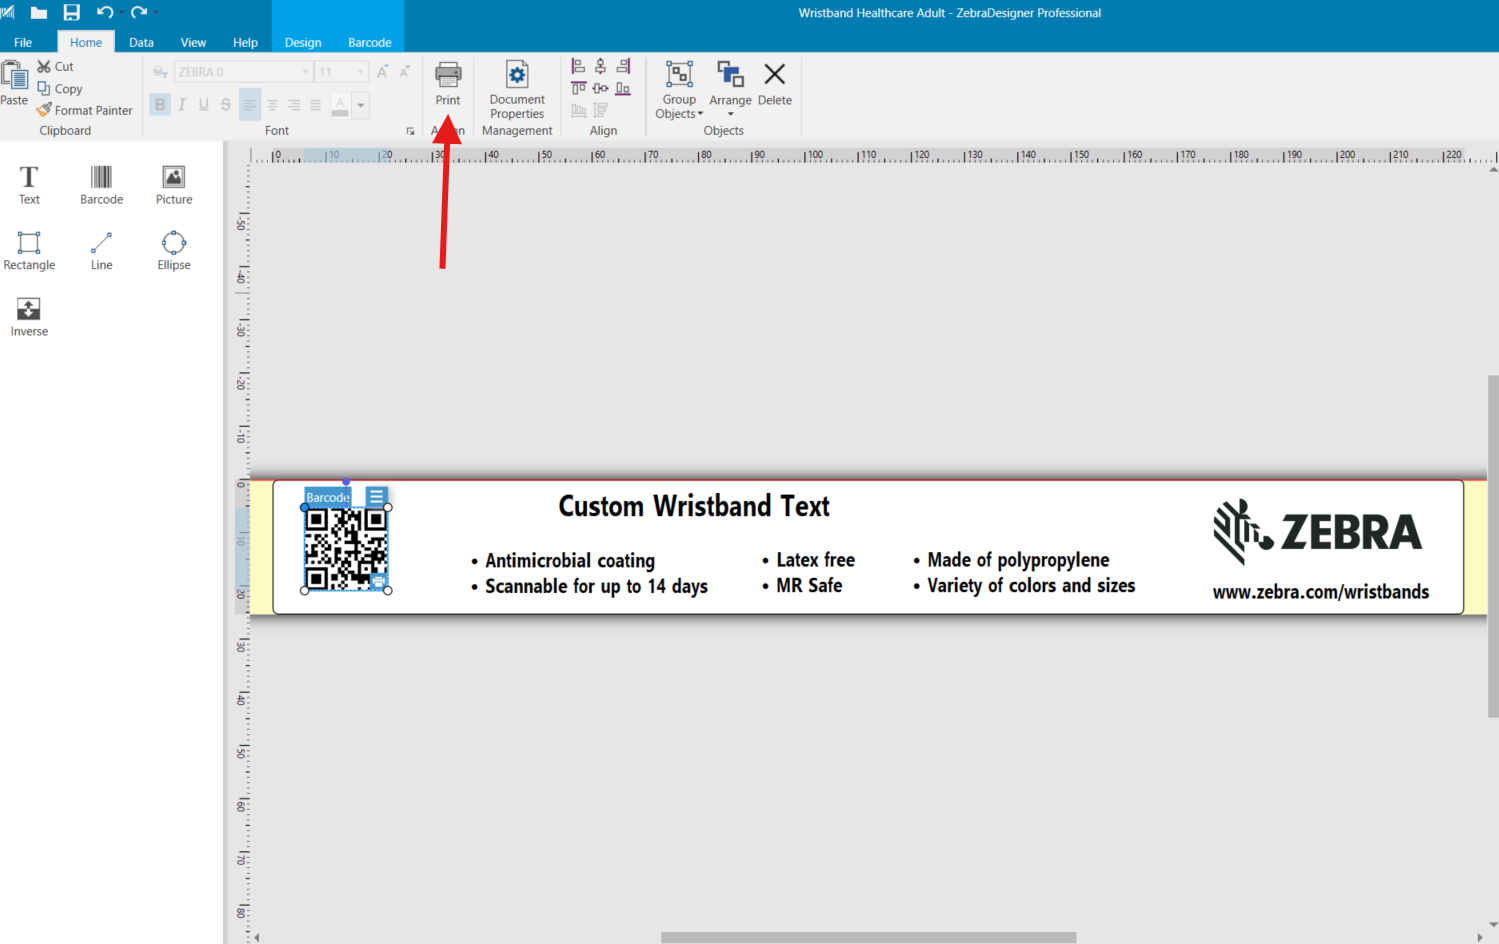Click the Print button in the ribbon
Screen dimensions: 1499x944
point(448,84)
